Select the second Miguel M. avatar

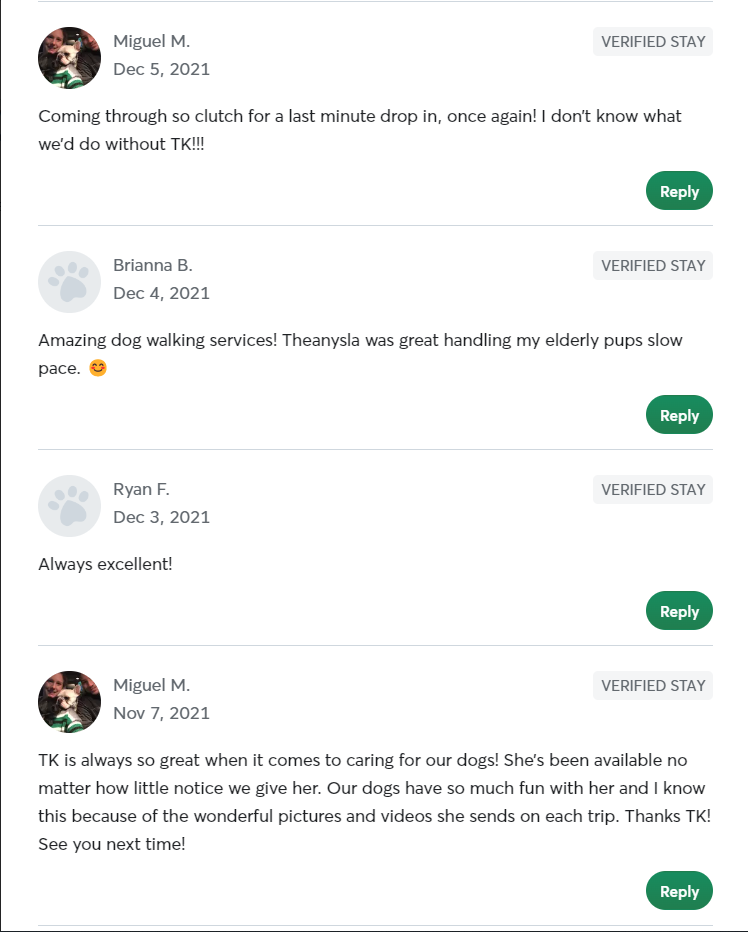click(x=69, y=701)
